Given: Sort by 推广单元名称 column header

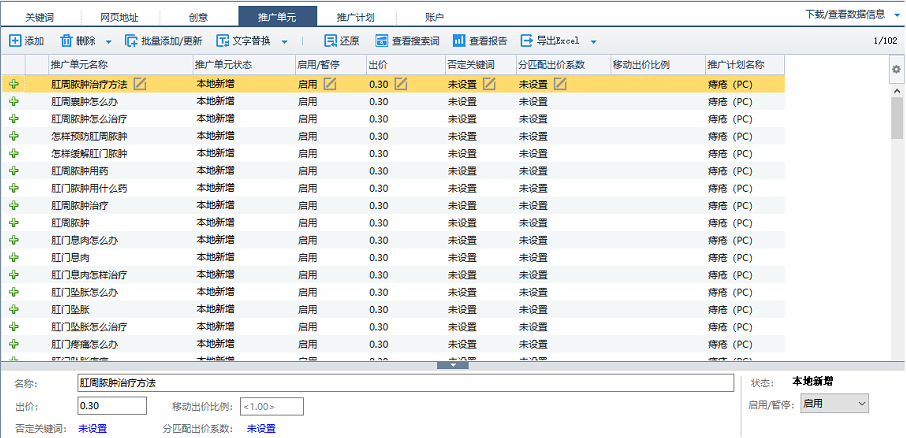Looking at the screenshot, I should point(120,65).
